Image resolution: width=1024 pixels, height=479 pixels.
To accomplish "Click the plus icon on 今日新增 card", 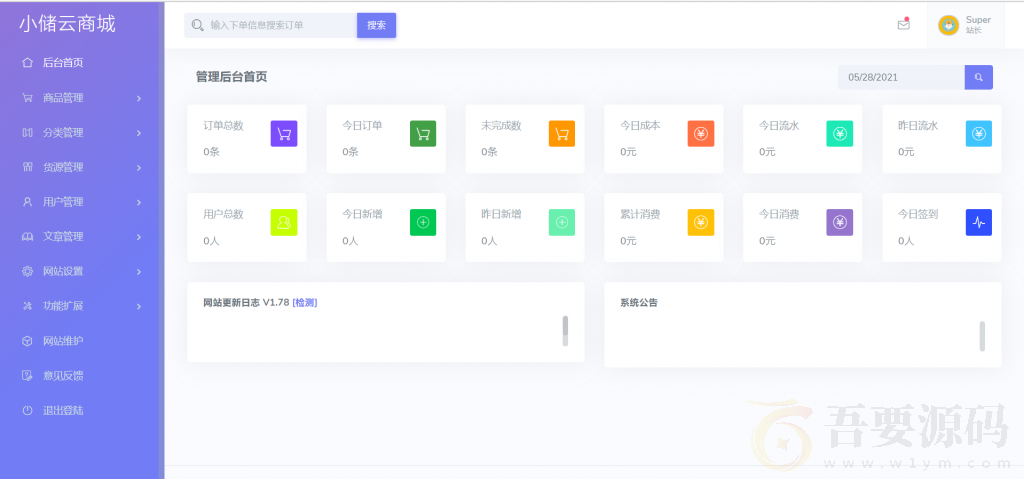I will 423,222.
